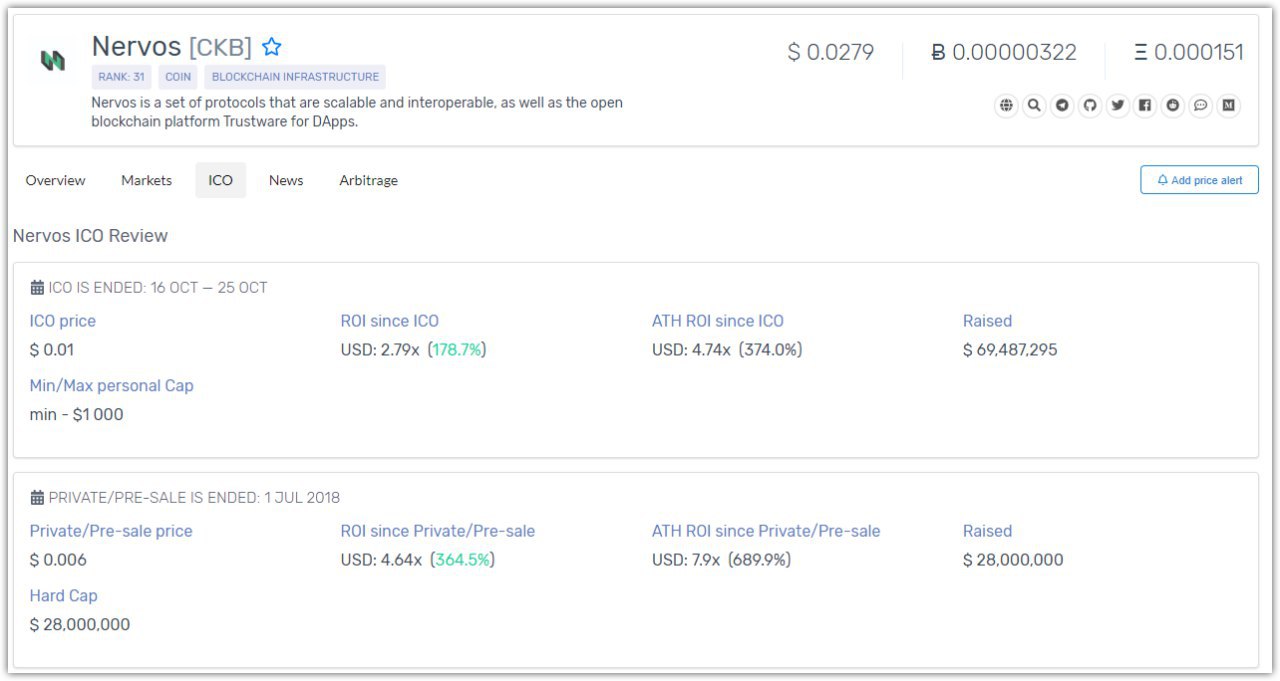Click the calendar icon beside PRIVATE/PRE-SALE IS ENDED
Viewport: 1280px width, 681px height.
click(37, 498)
